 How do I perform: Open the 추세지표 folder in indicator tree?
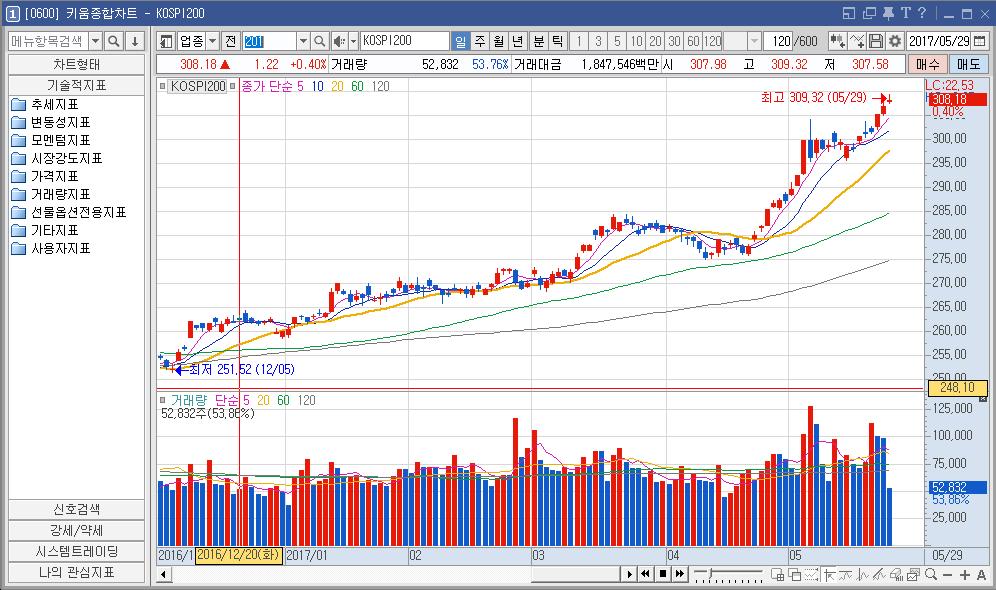[54, 105]
